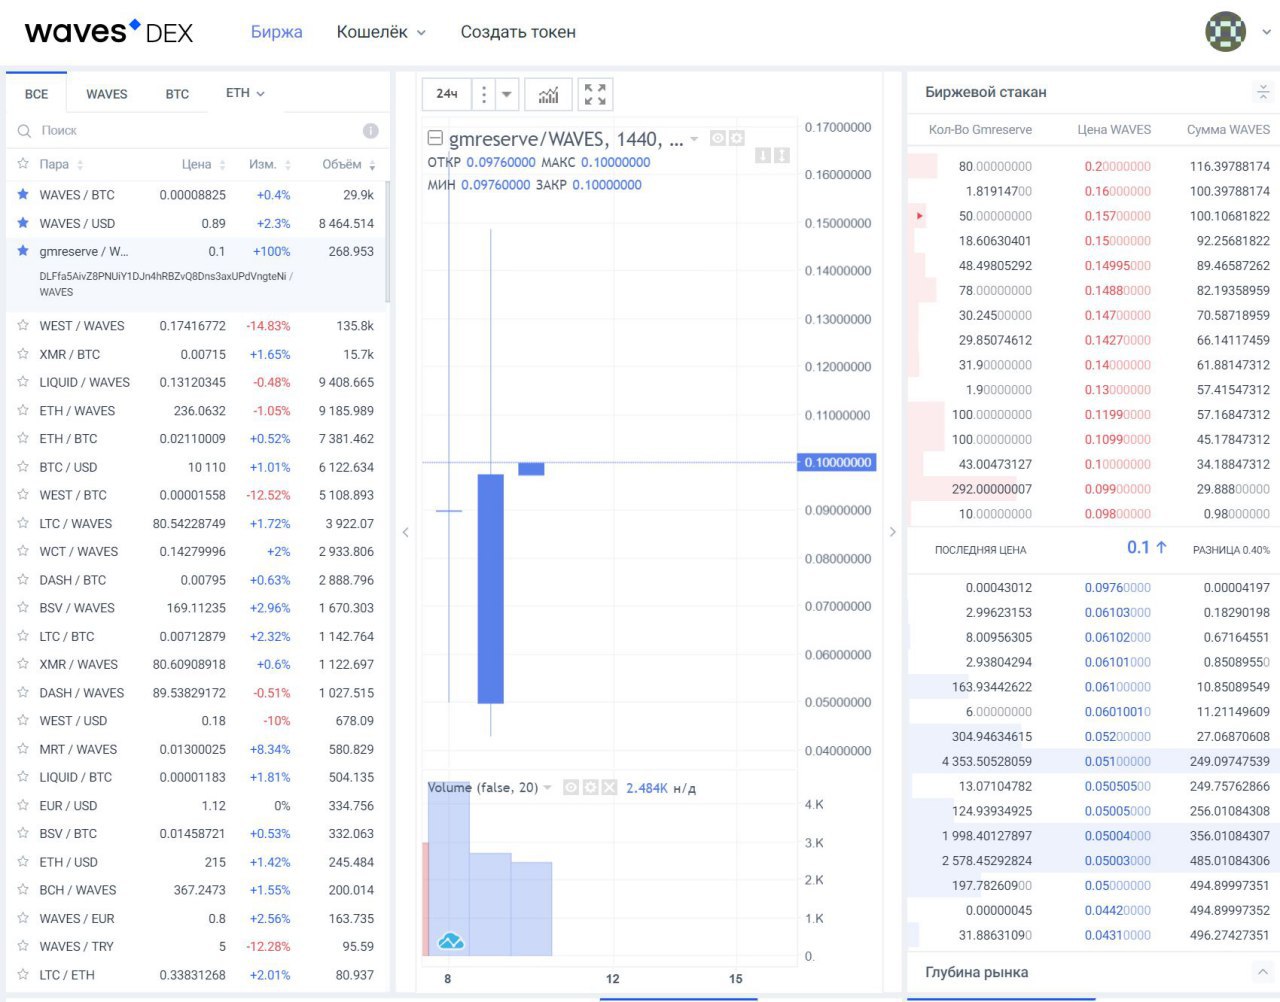
Task: Unfavorite the WAVES / USD pair star
Action: (x=23, y=223)
